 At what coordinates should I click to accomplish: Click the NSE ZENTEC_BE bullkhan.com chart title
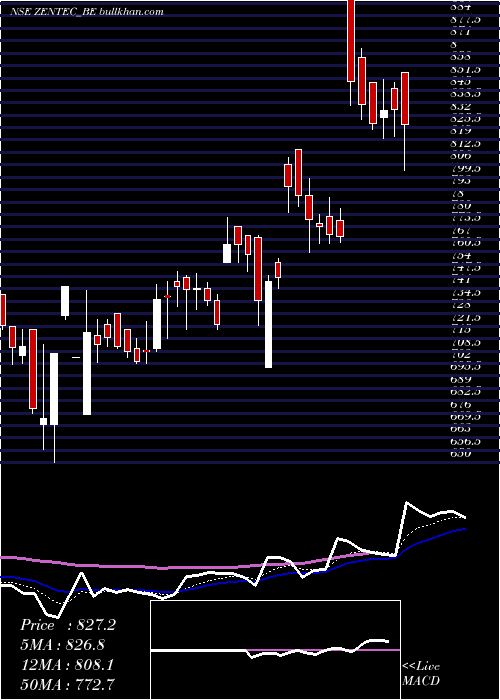(x=87, y=12)
